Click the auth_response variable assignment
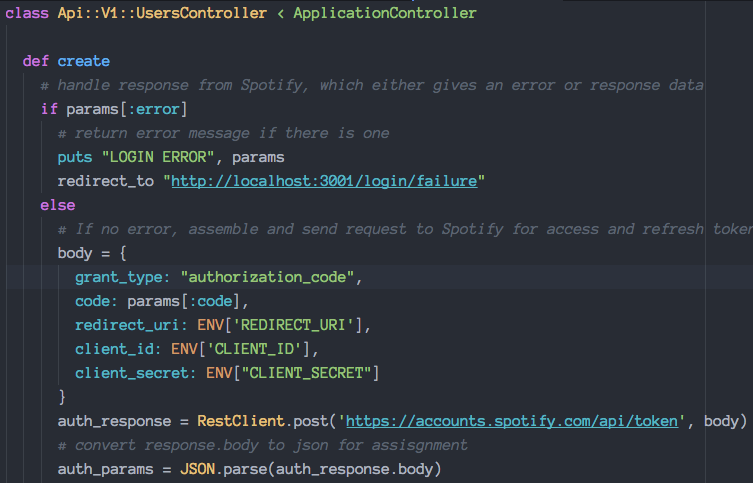 point(114,422)
